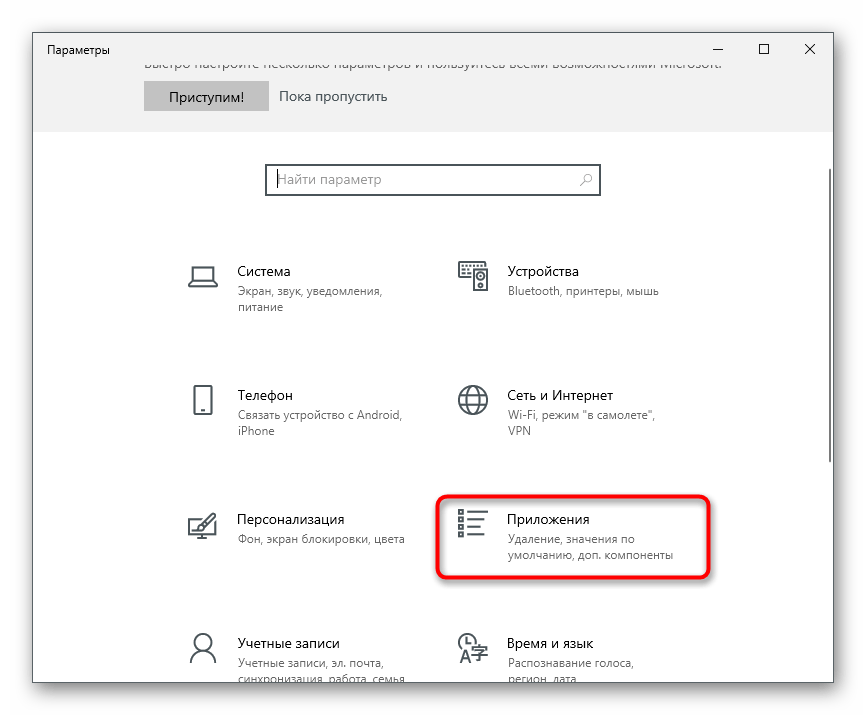Click the Пока пропустить link
866x715 pixels.
point(333,97)
